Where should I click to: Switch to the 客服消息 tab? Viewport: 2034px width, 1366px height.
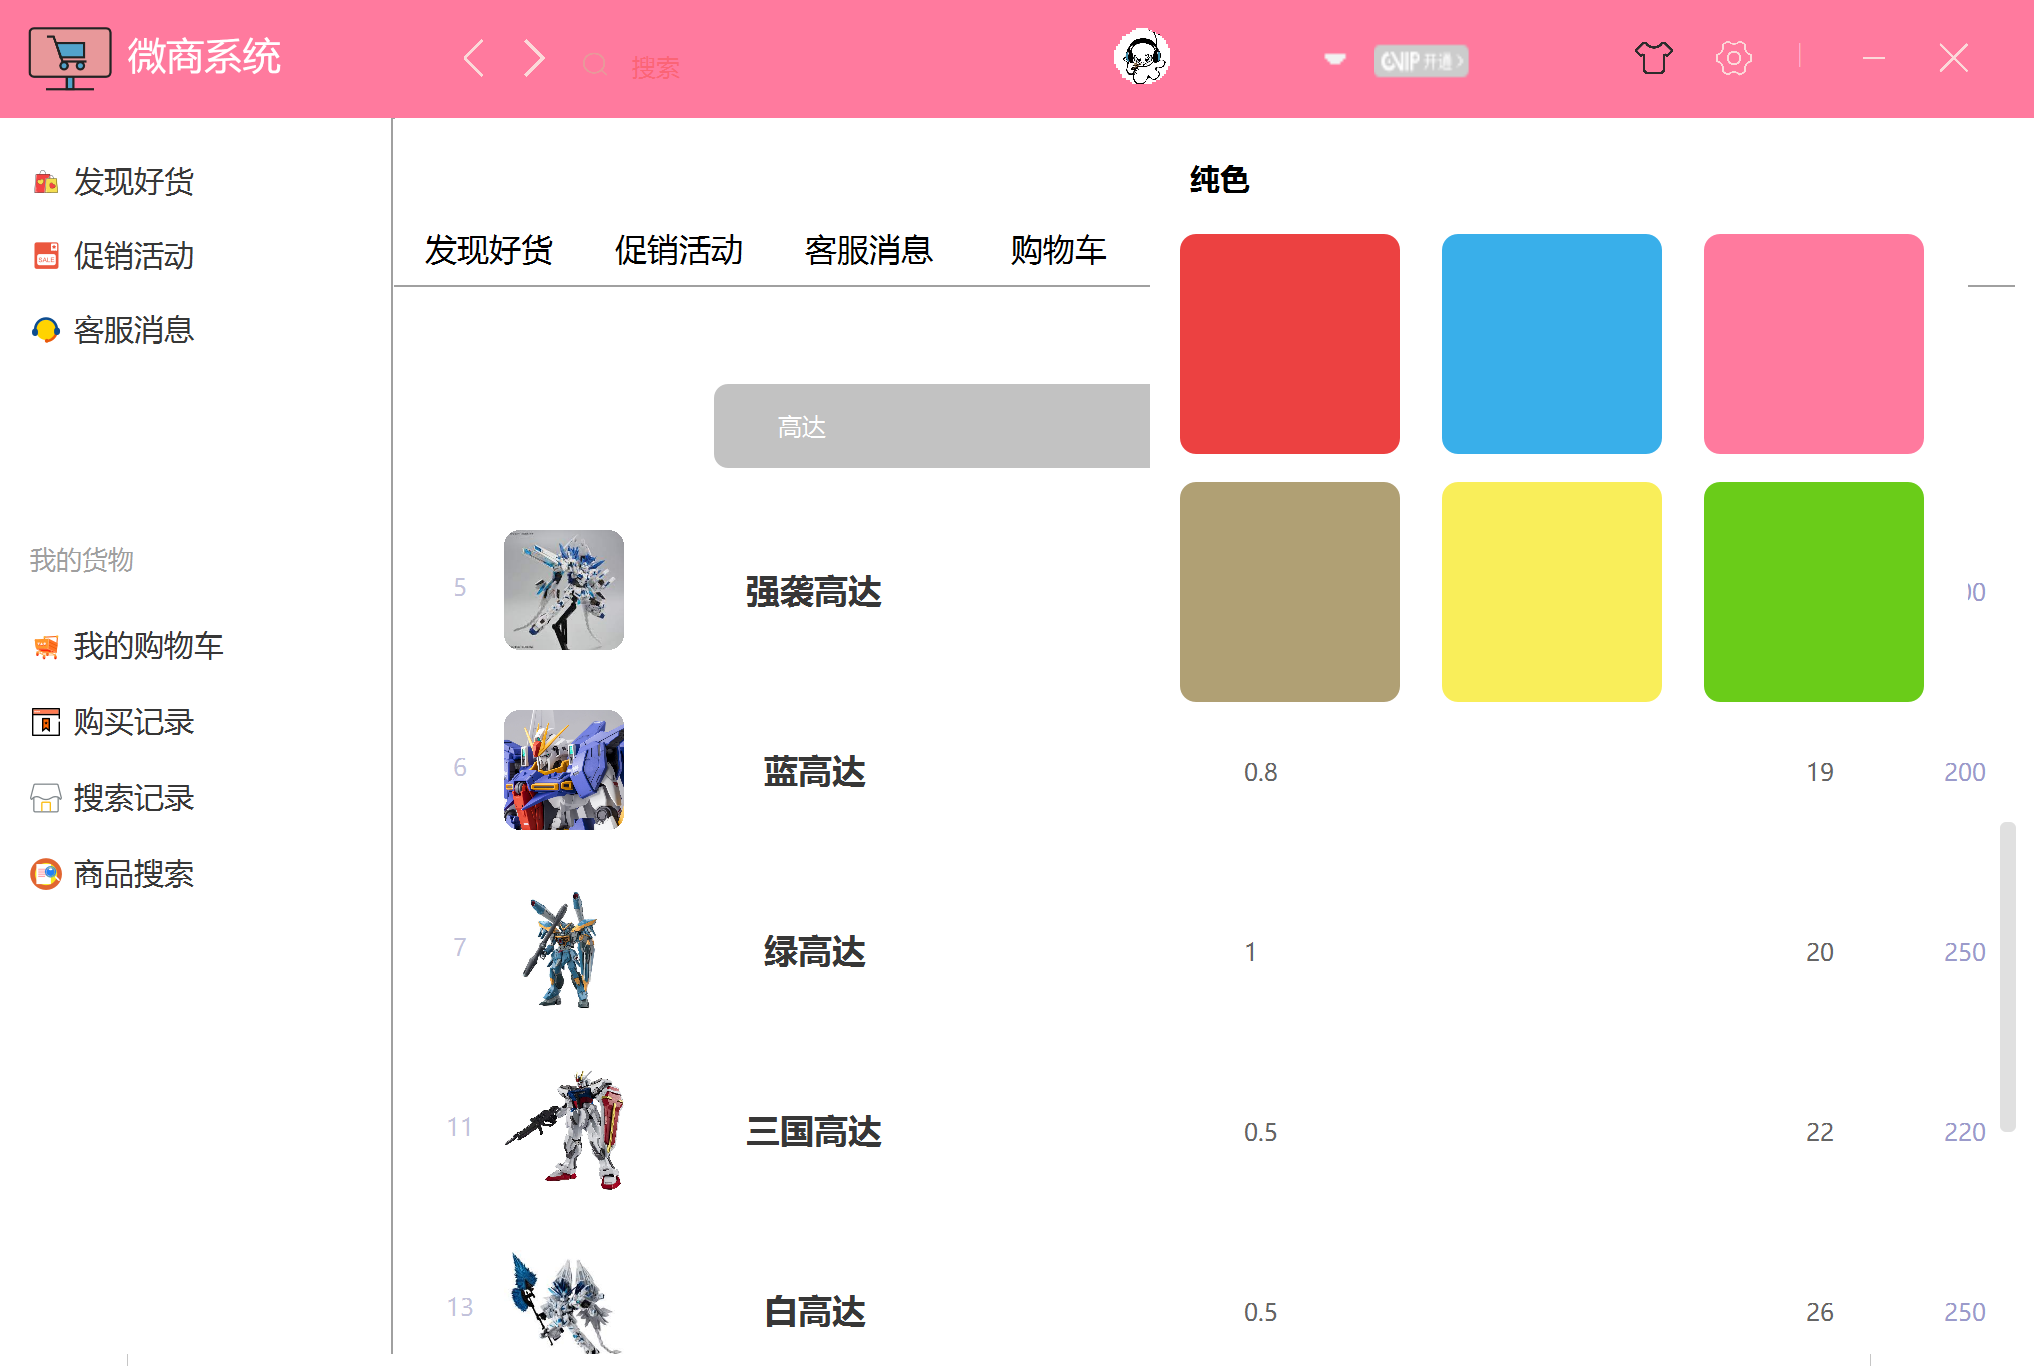(868, 251)
